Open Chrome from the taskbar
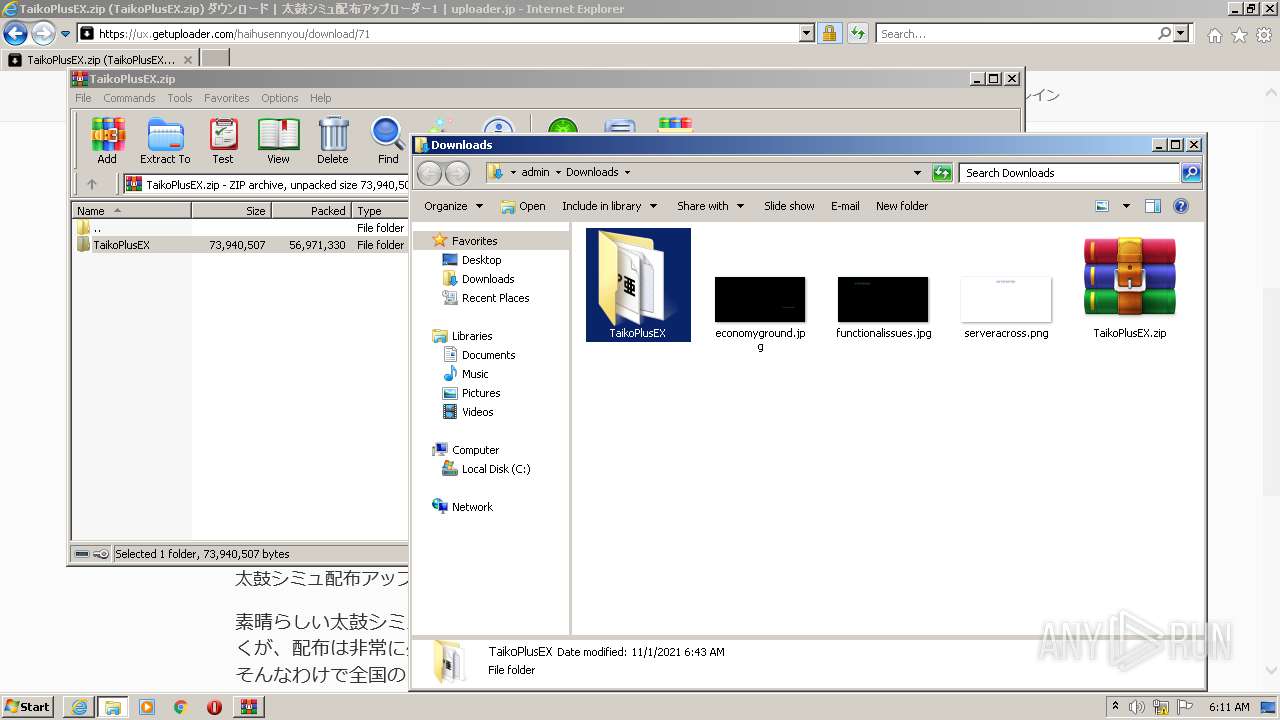 tap(180, 707)
